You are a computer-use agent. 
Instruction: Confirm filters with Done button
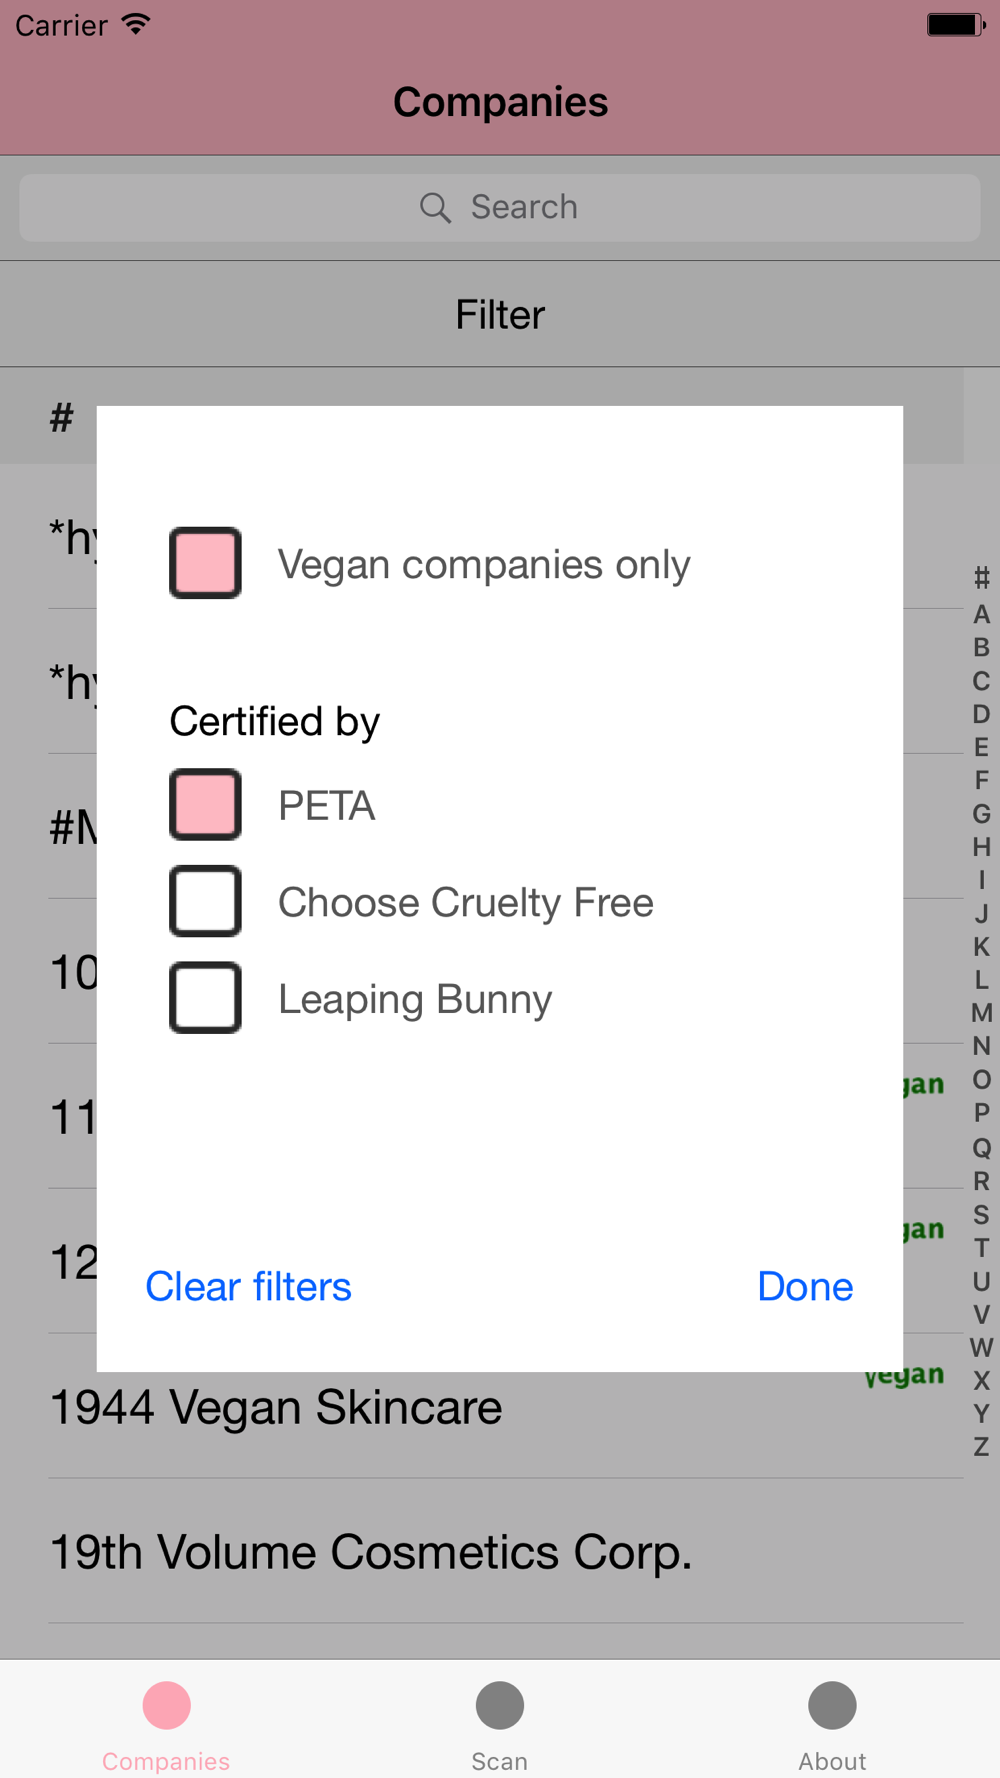805,1286
